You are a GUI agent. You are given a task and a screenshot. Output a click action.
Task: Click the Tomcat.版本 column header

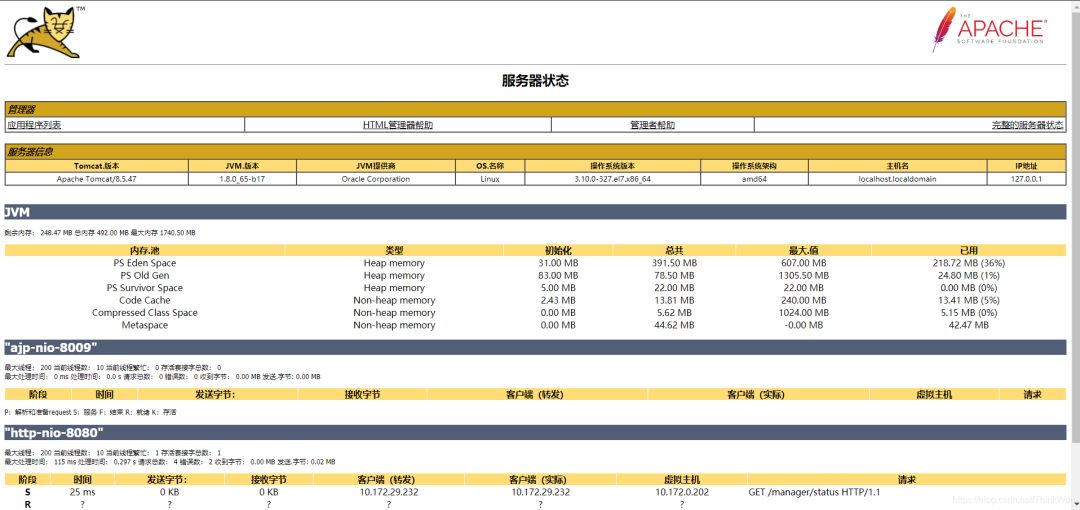click(x=96, y=166)
